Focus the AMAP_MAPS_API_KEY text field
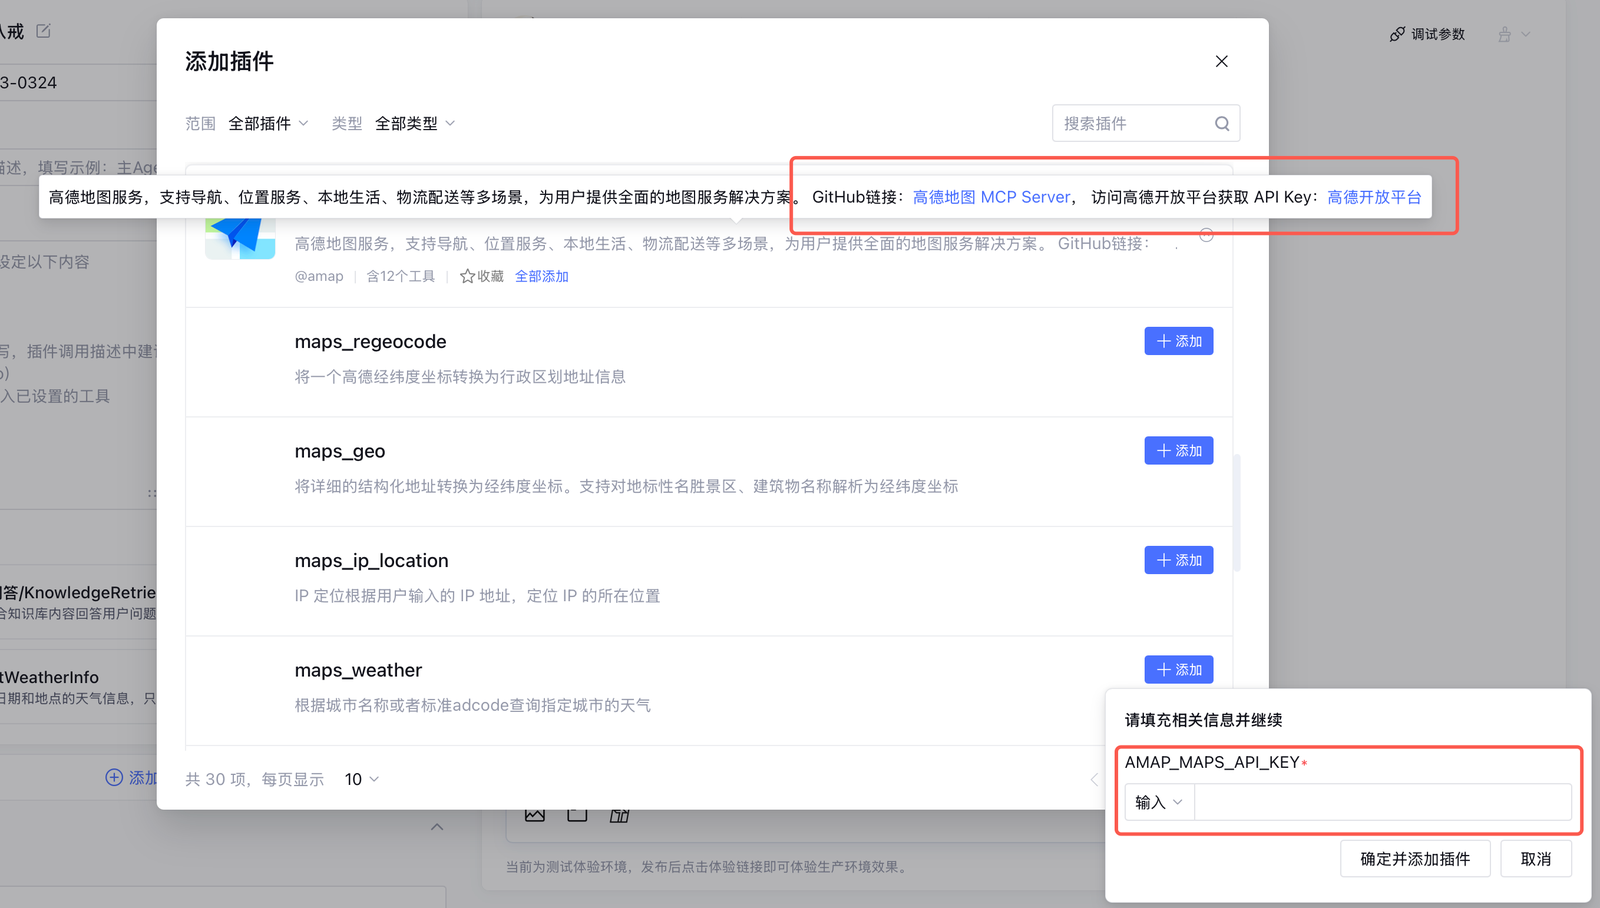This screenshot has height=908, width=1600. 1382,802
